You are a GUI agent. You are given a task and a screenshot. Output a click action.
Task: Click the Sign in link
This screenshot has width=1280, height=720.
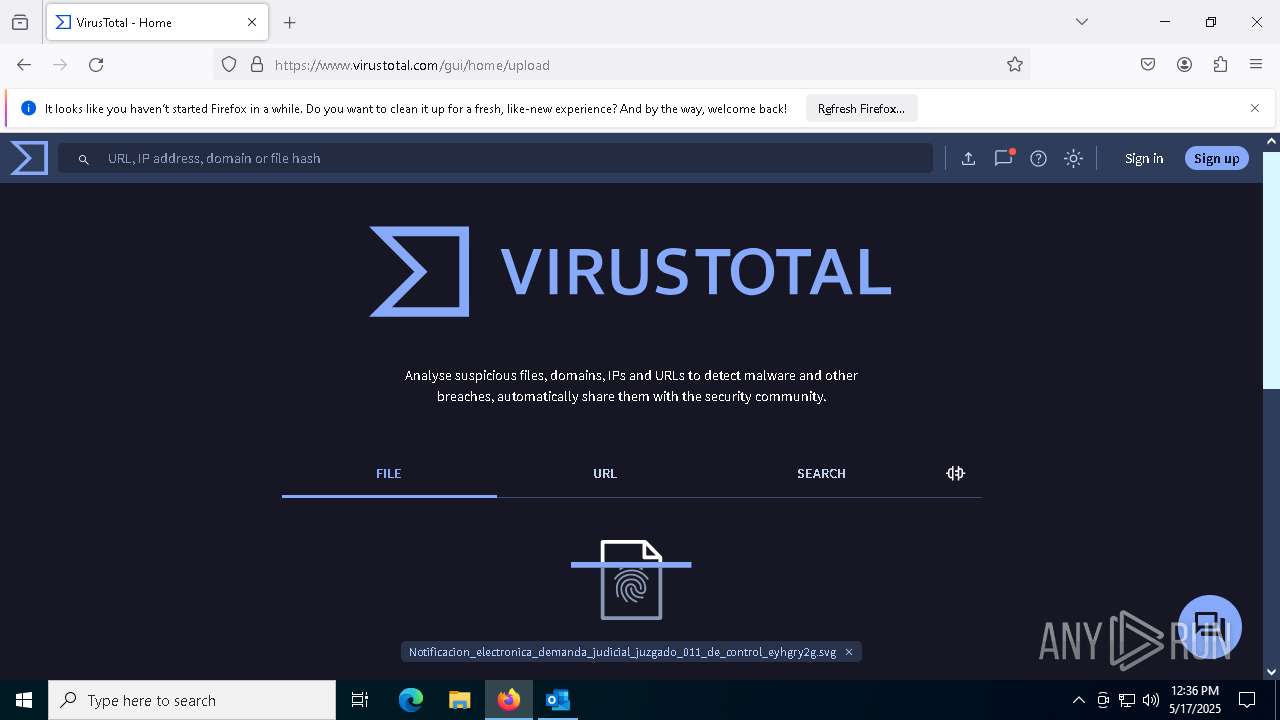[1144, 158]
